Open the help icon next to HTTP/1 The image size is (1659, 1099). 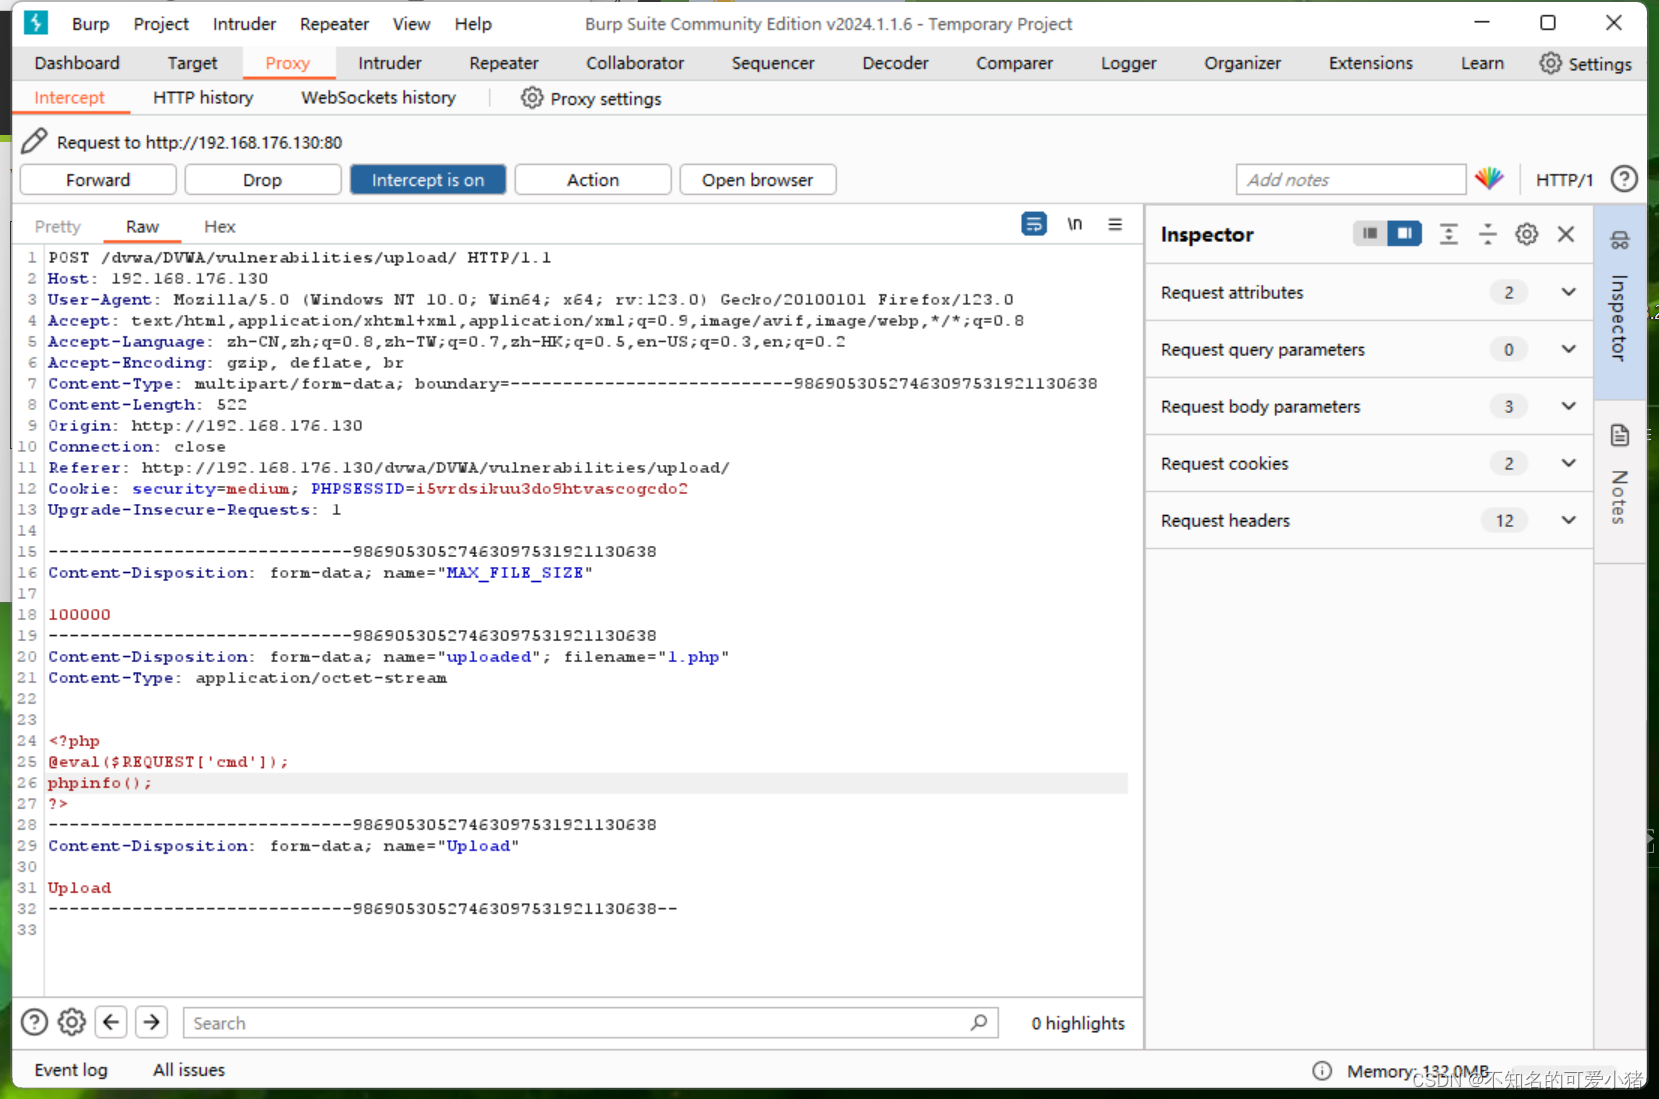pyautogui.click(x=1624, y=179)
